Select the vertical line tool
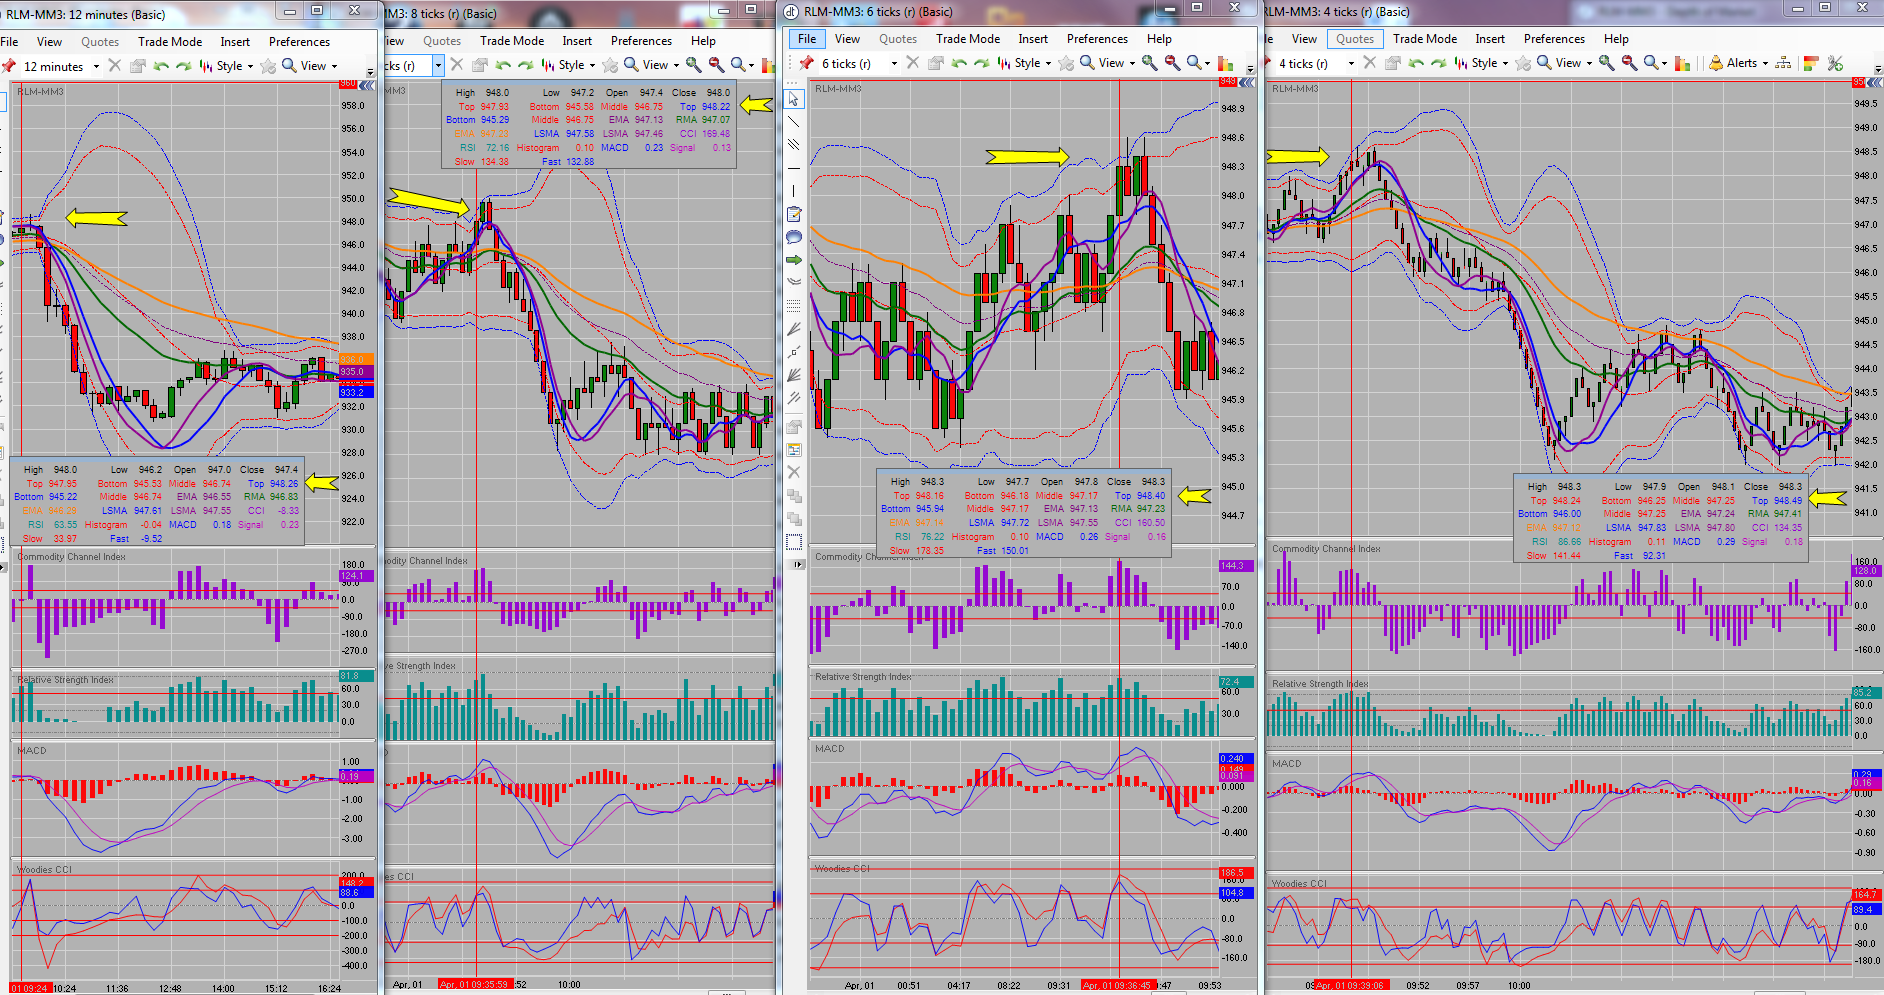Screen dimensions: 1884x995 pos(794,190)
